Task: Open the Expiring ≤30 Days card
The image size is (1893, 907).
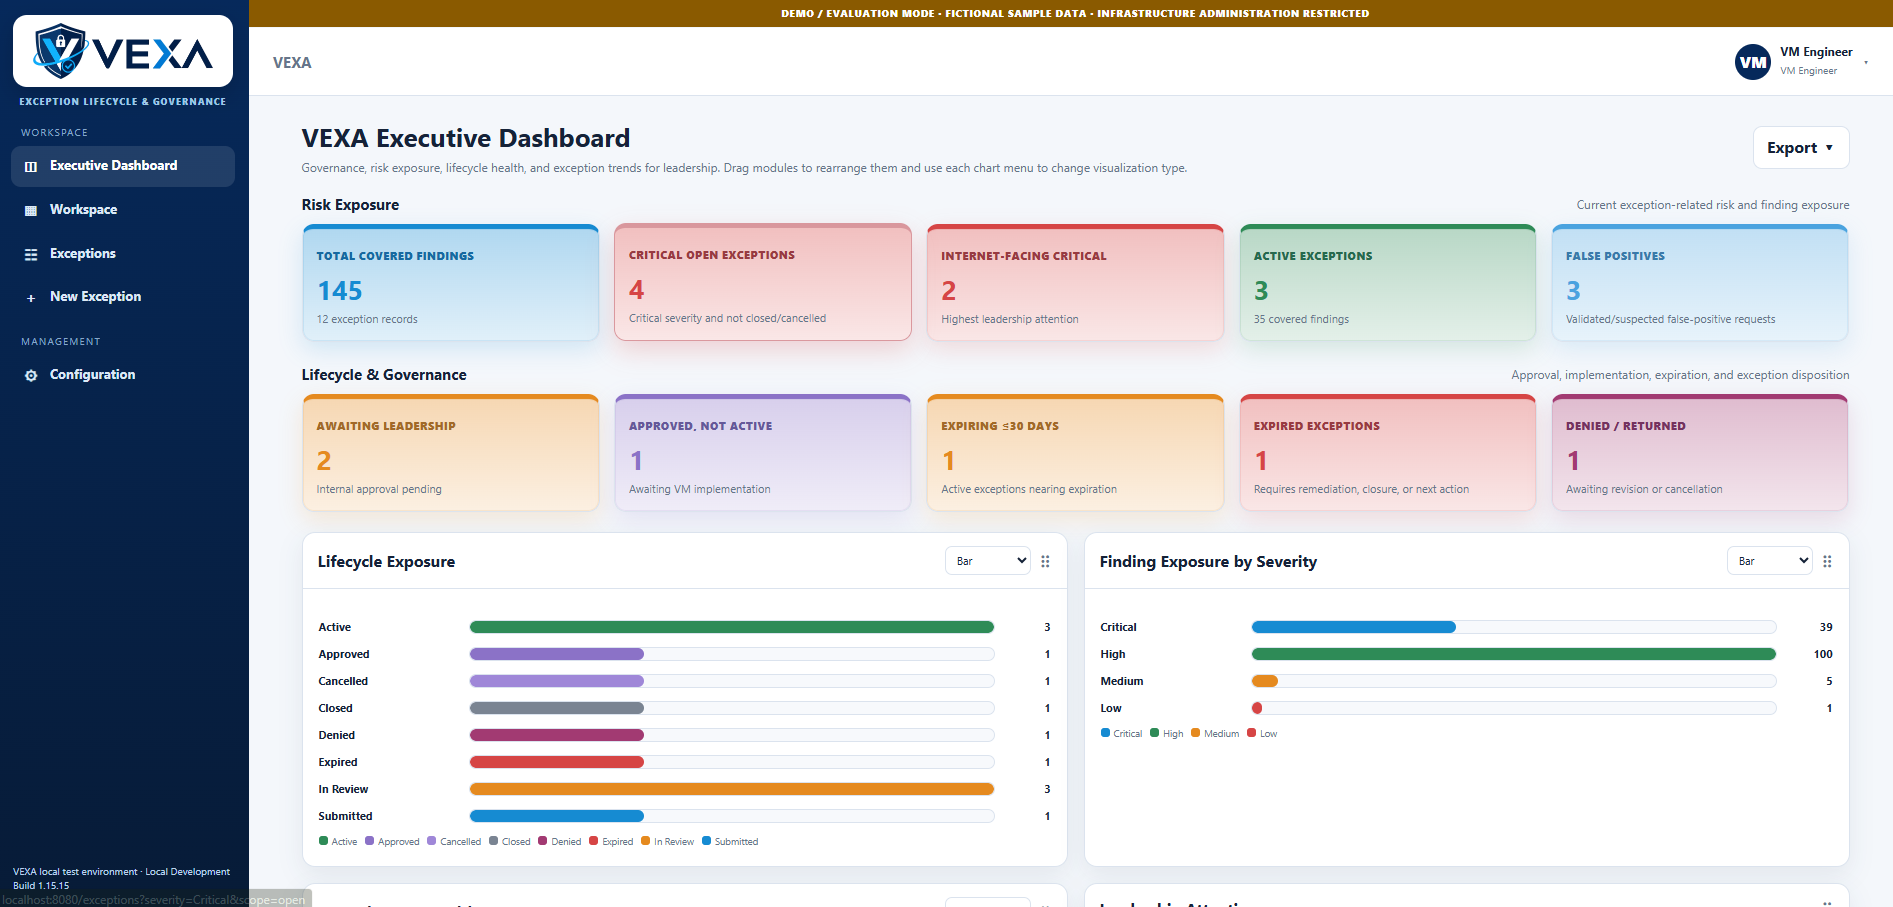Action: pos(1075,453)
